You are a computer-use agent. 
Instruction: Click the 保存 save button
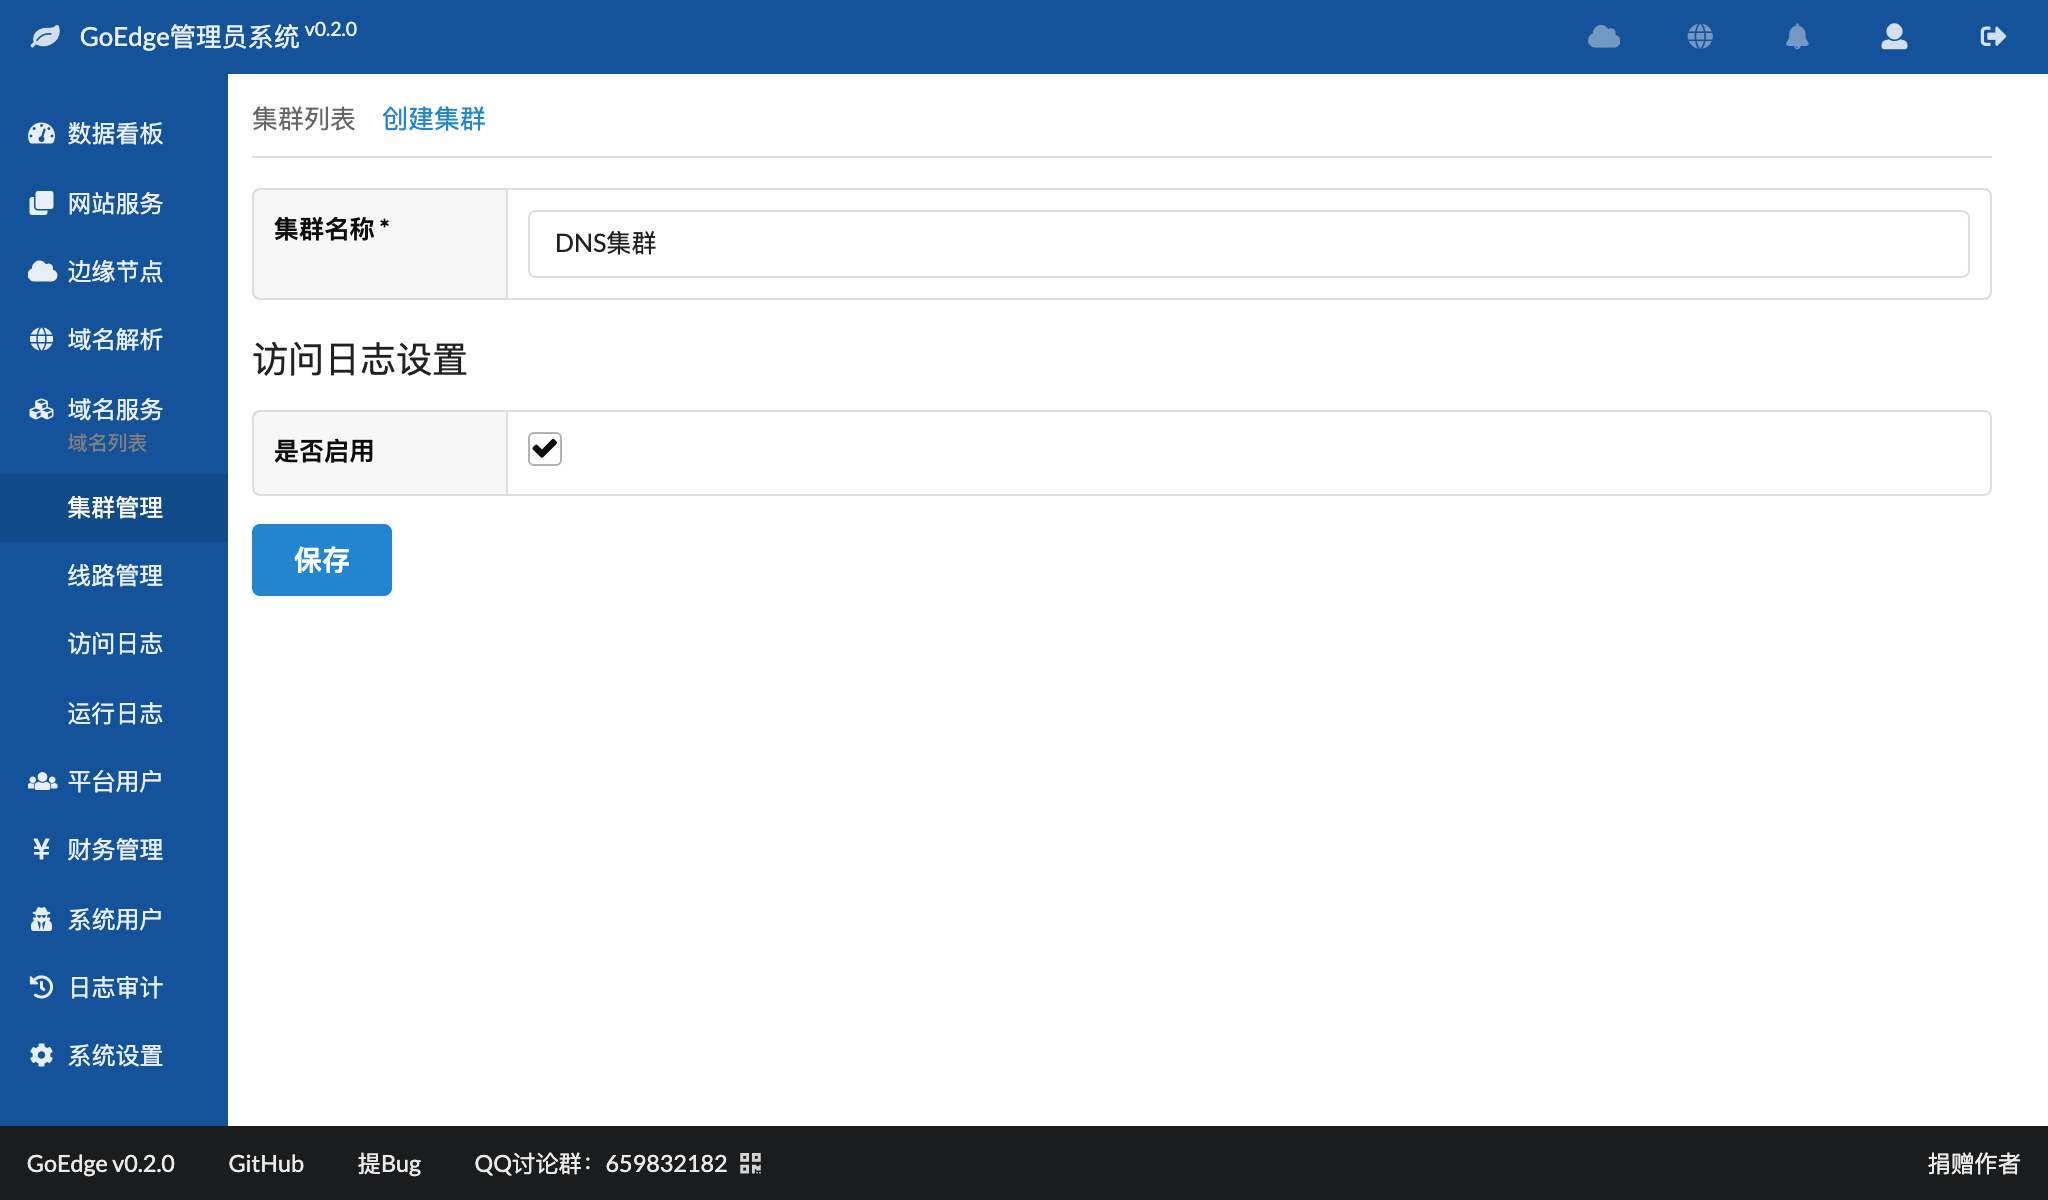point(321,560)
